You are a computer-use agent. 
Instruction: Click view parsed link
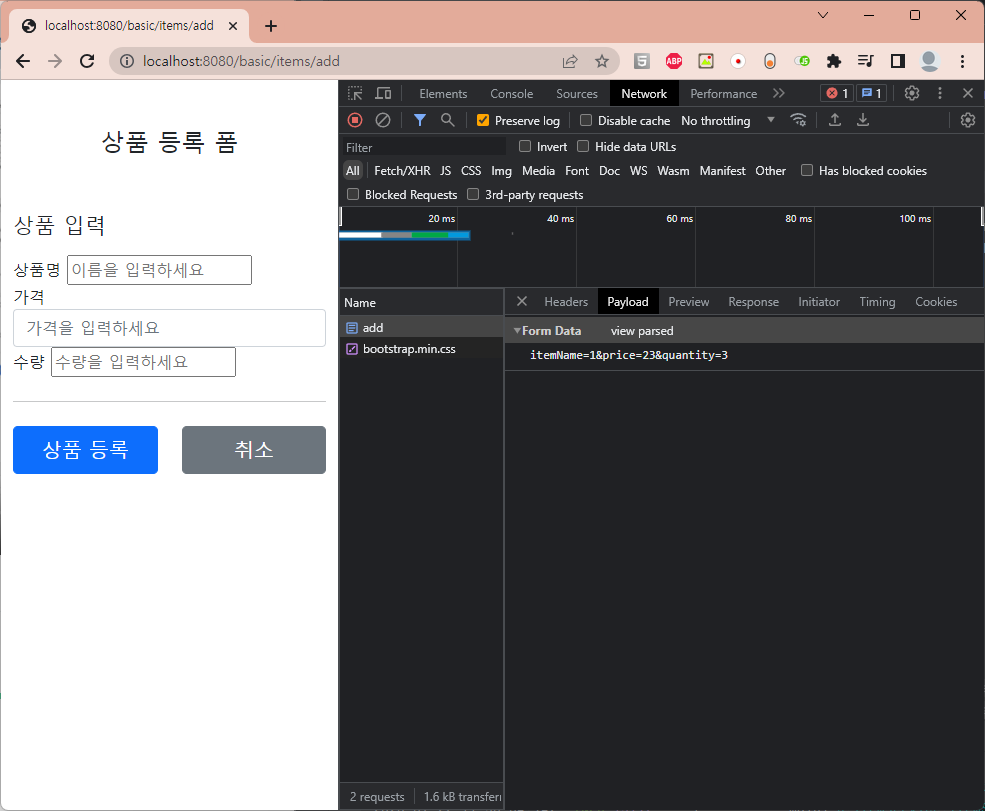(642, 330)
